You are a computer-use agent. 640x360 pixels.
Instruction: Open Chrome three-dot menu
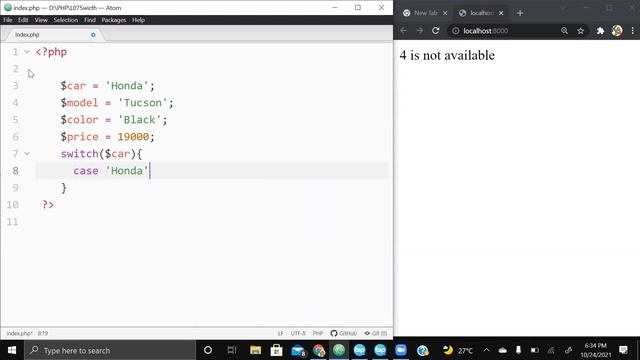coord(633,31)
